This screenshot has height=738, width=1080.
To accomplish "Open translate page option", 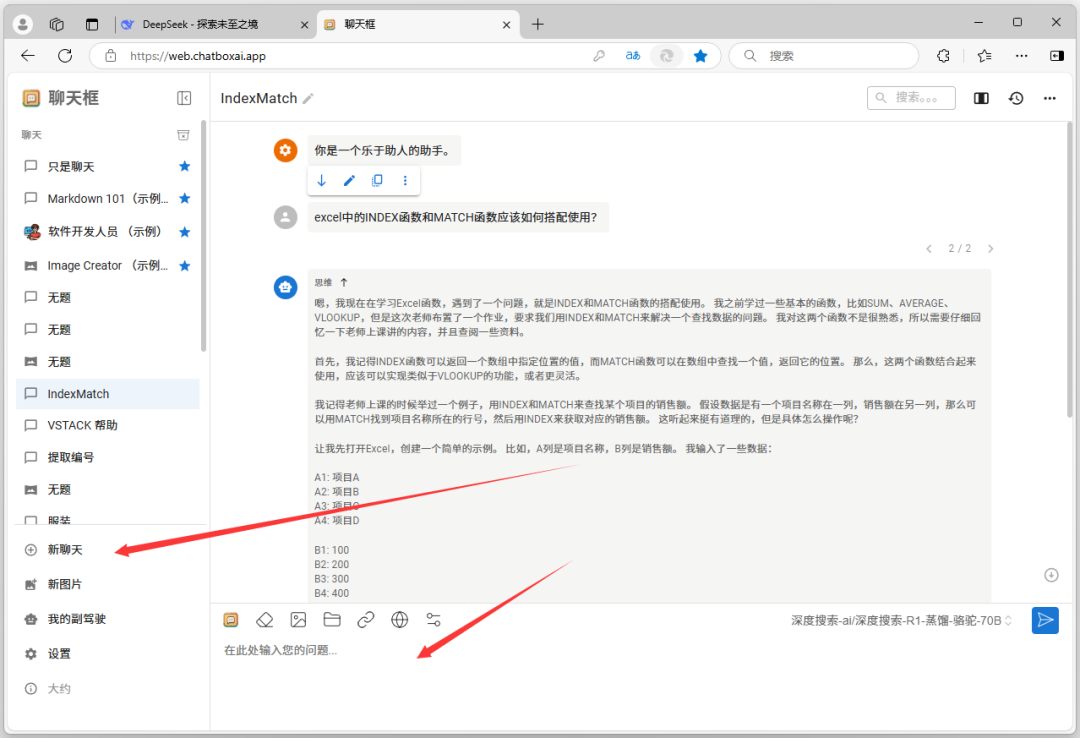I will tap(632, 56).
